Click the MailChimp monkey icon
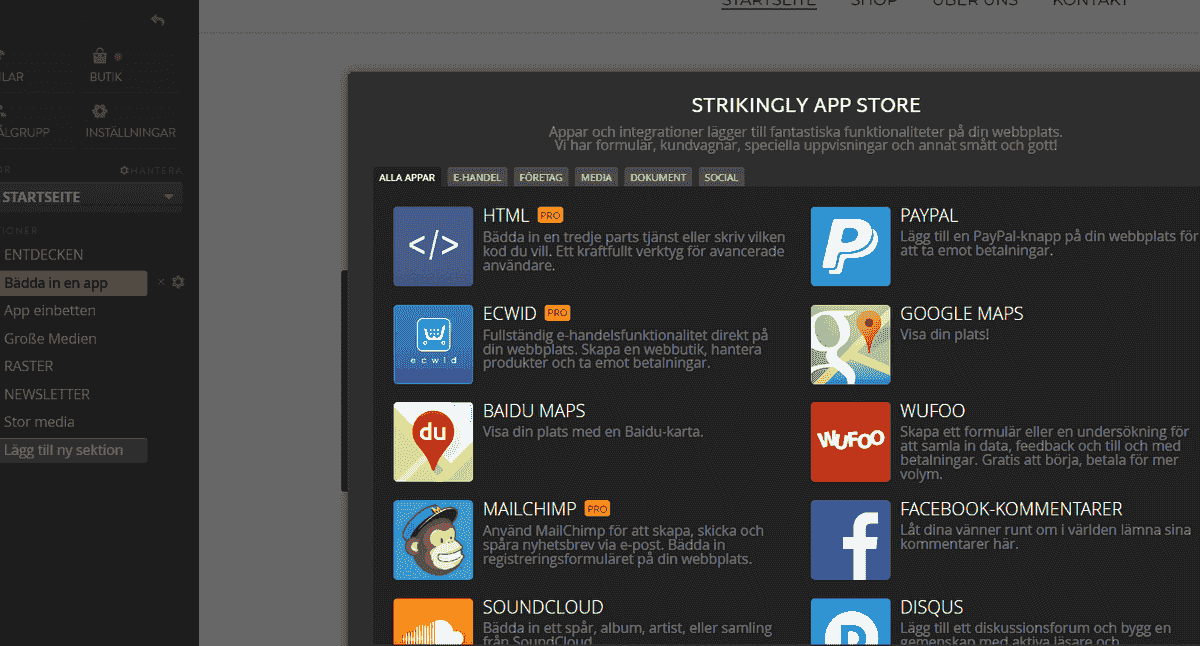This screenshot has height=646, width=1200. click(x=433, y=540)
